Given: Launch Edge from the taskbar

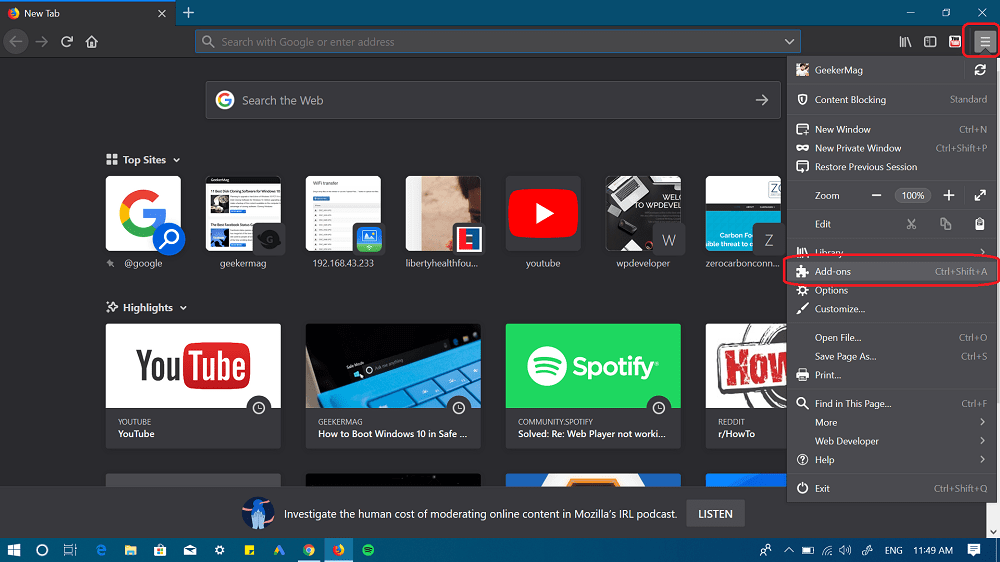Looking at the screenshot, I should click(101, 550).
